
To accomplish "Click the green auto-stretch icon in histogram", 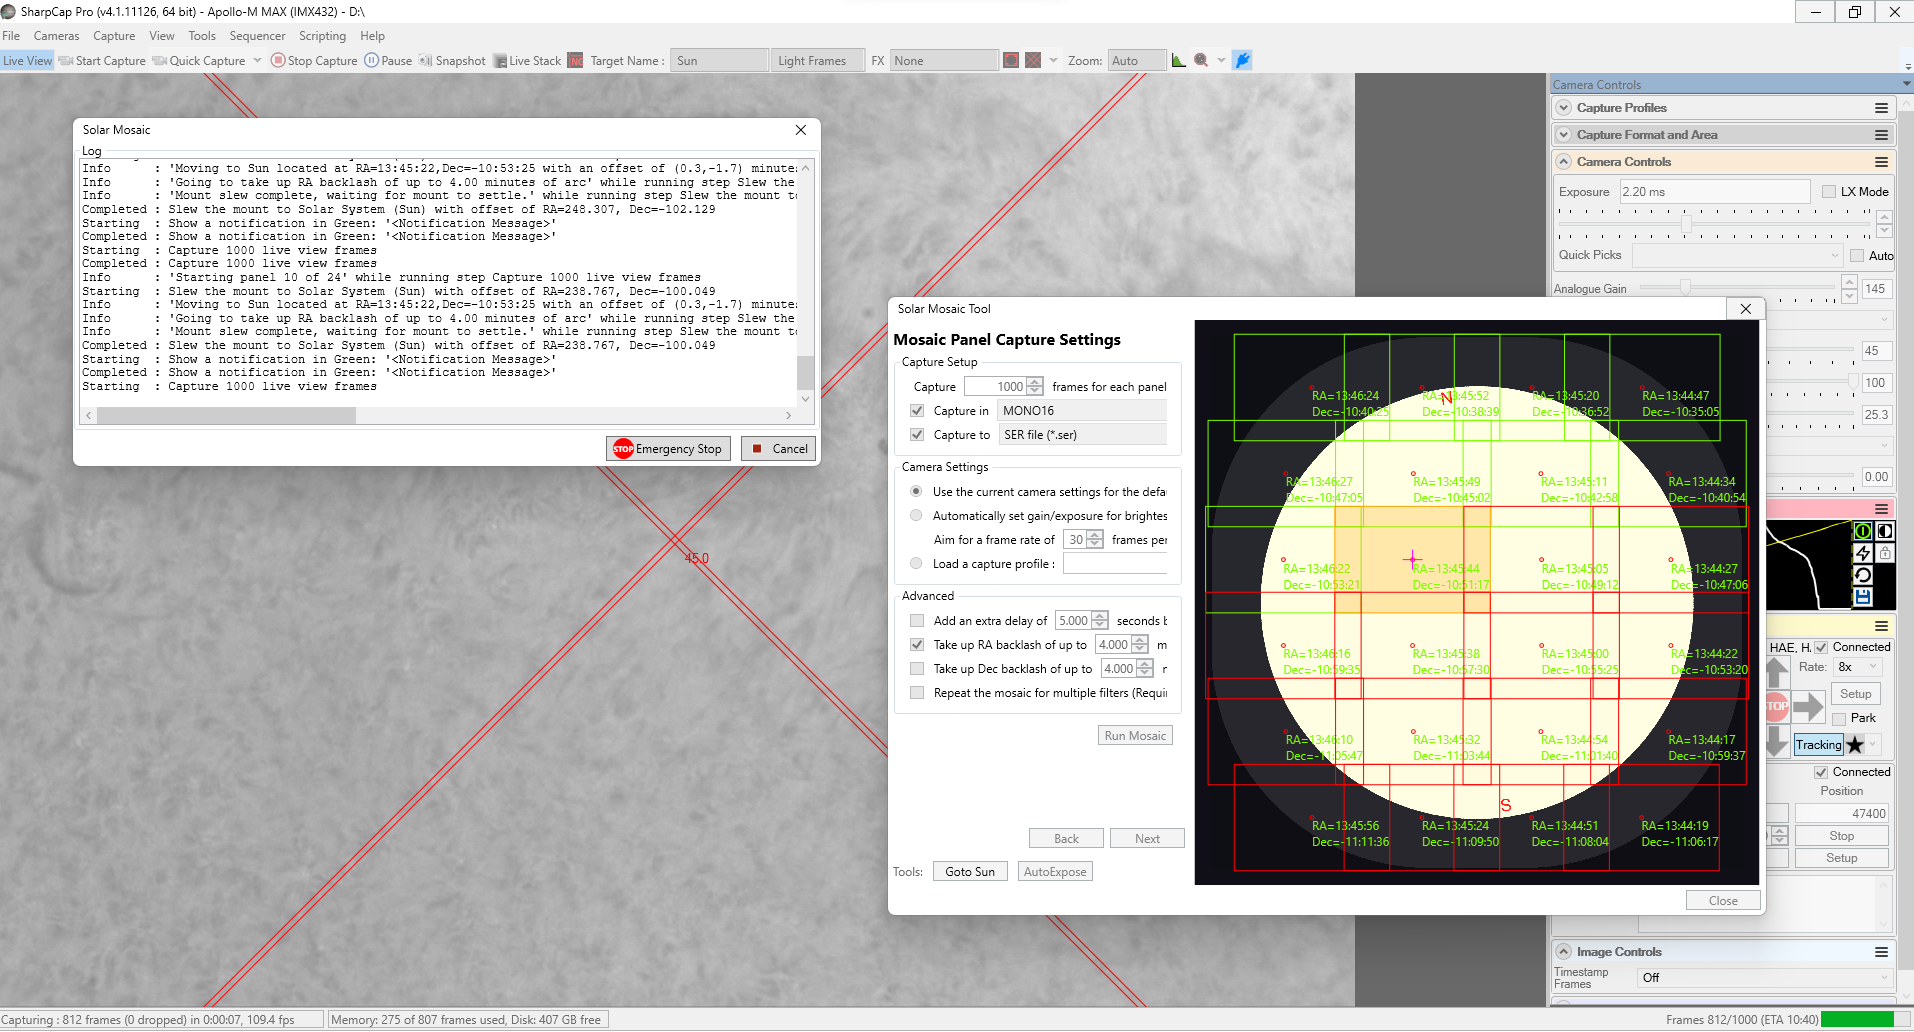I will (x=1863, y=531).
